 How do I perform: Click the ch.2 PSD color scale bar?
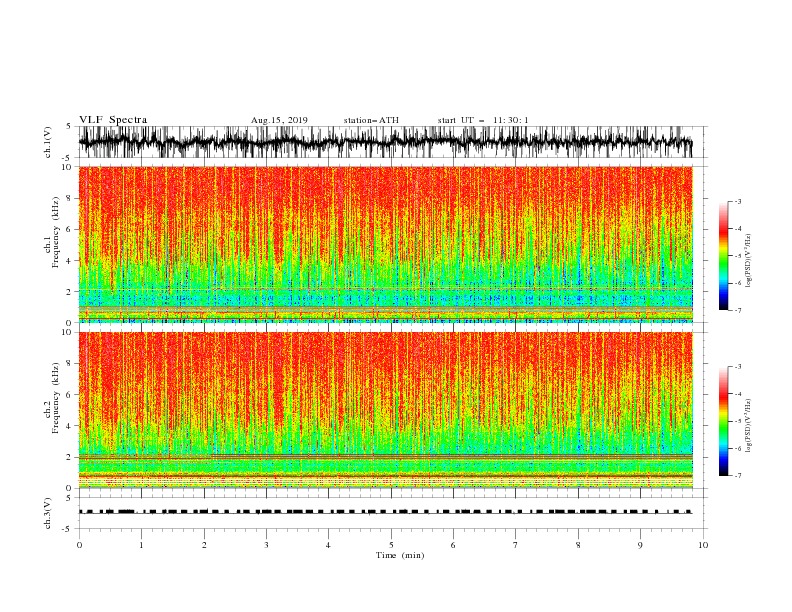click(724, 421)
